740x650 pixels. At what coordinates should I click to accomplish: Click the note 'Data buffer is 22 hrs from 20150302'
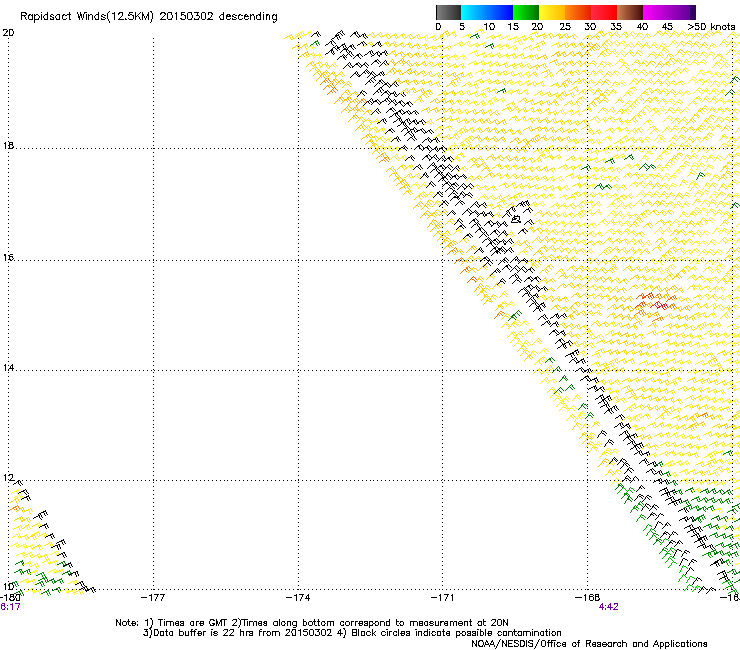[243, 633]
